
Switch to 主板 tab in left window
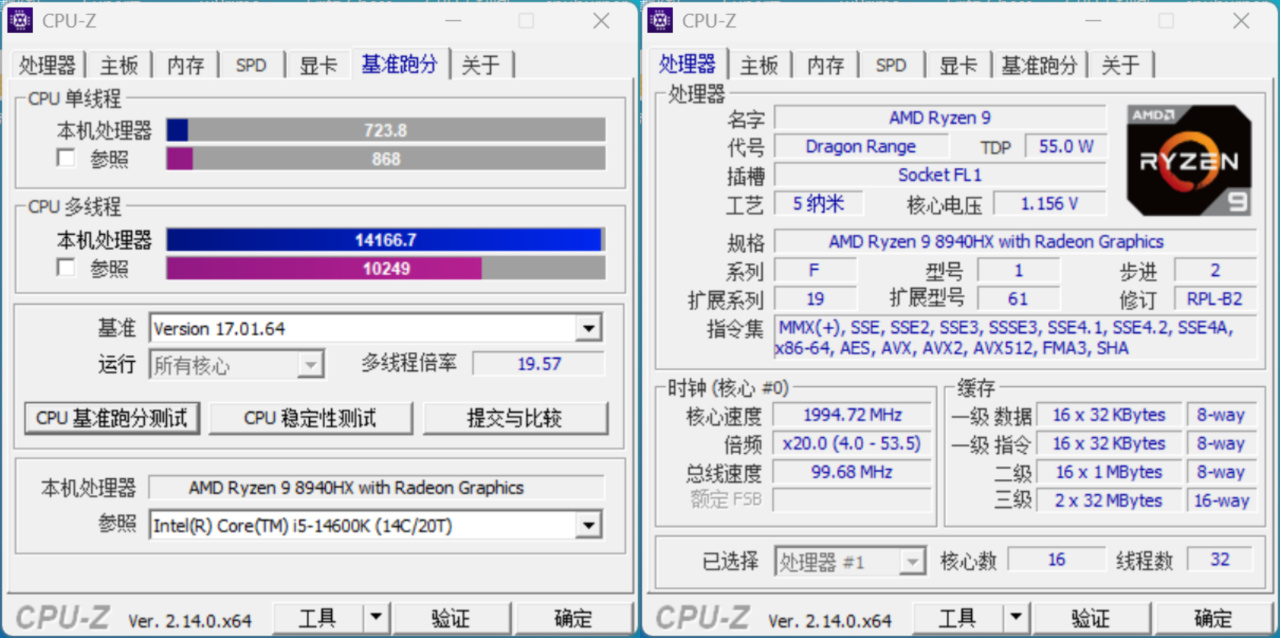coord(119,65)
